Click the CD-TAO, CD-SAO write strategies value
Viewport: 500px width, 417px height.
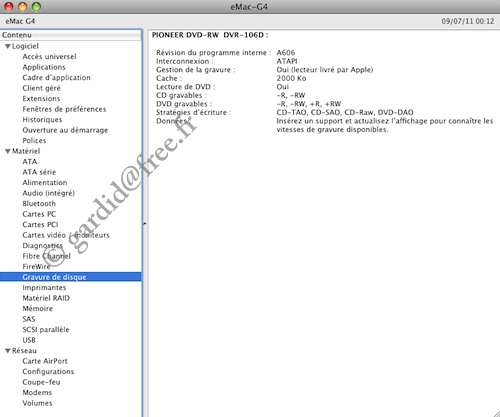coord(345,112)
